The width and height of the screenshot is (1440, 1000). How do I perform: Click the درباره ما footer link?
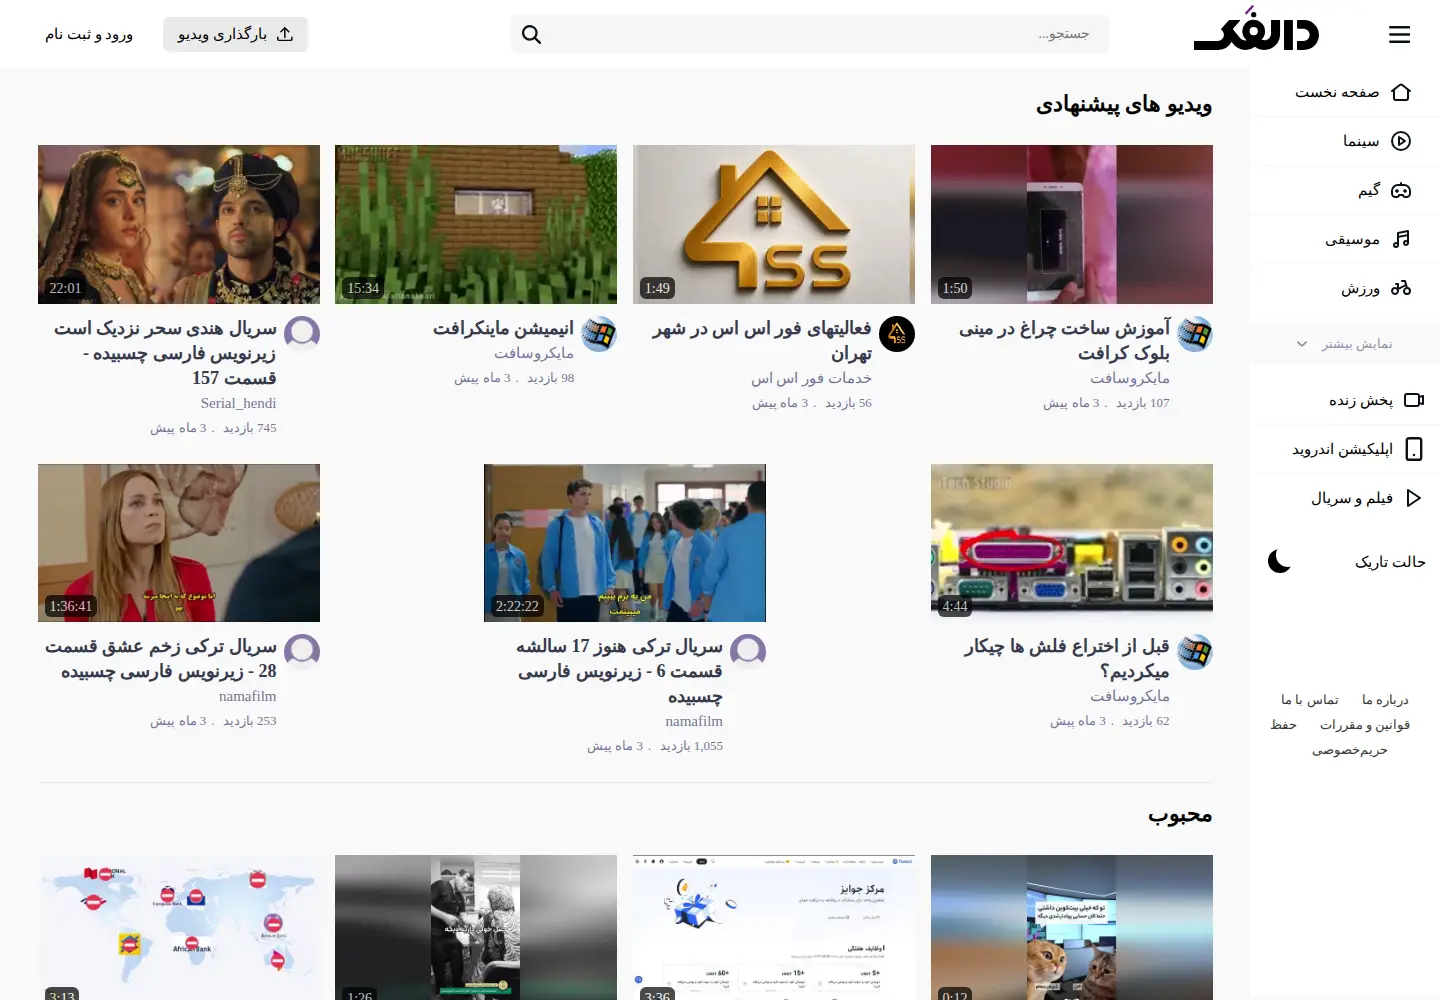1385,700
